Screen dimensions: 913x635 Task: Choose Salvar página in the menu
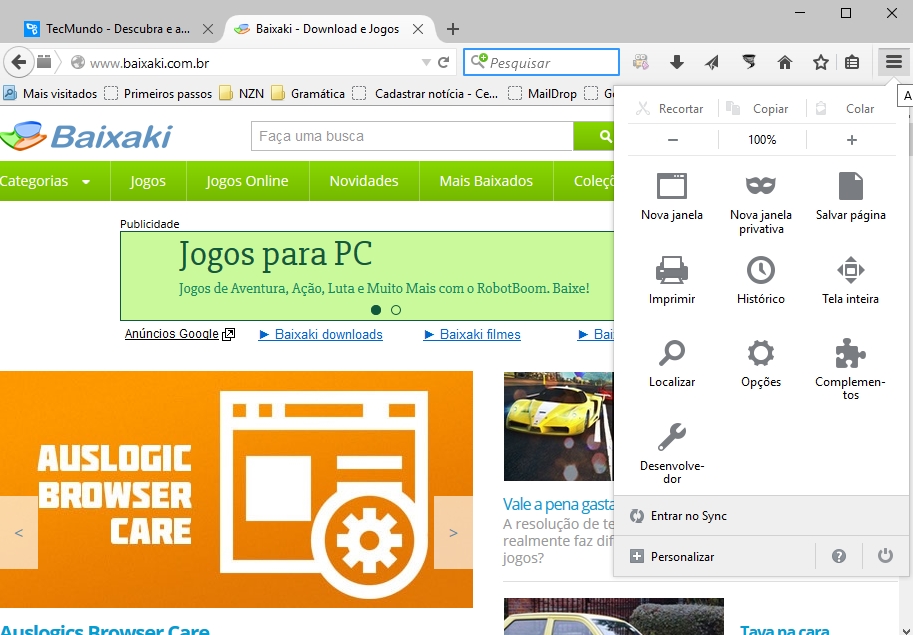(851, 197)
